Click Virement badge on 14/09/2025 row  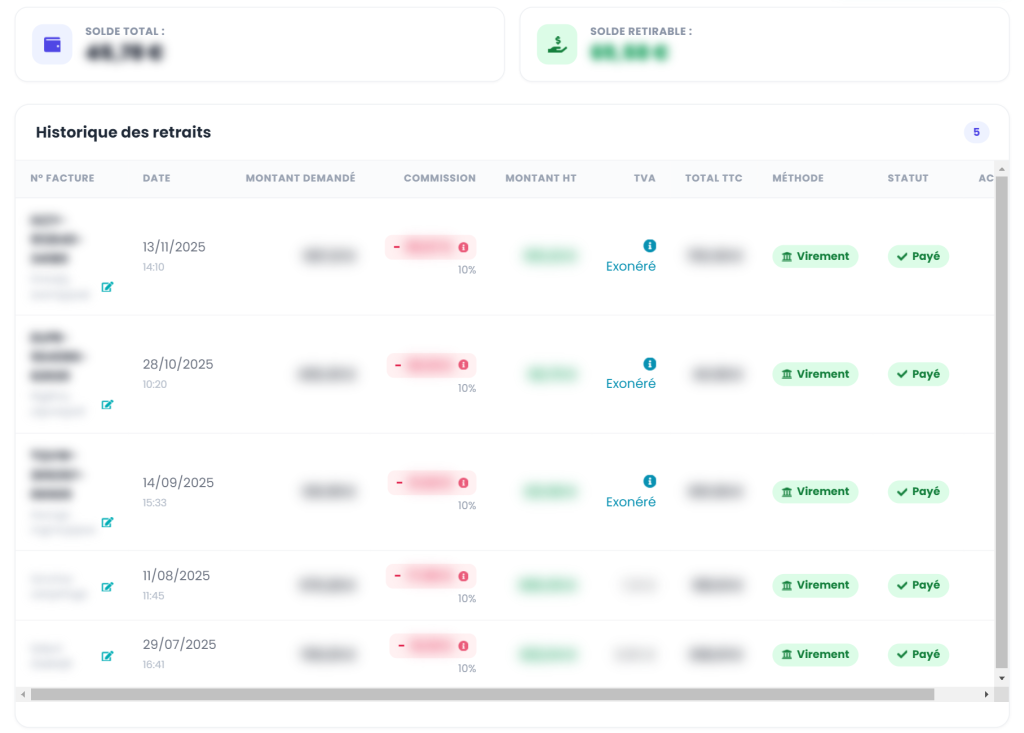click(x=815, y=491)
